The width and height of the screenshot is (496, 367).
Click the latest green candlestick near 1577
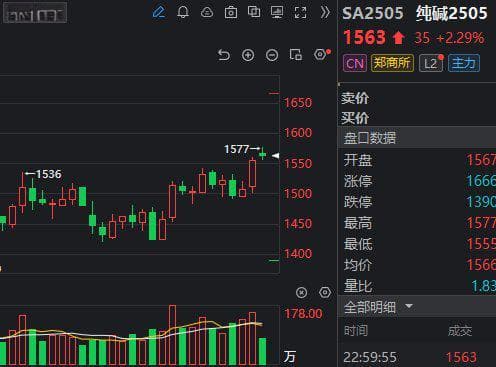click(x=263, y=153)
